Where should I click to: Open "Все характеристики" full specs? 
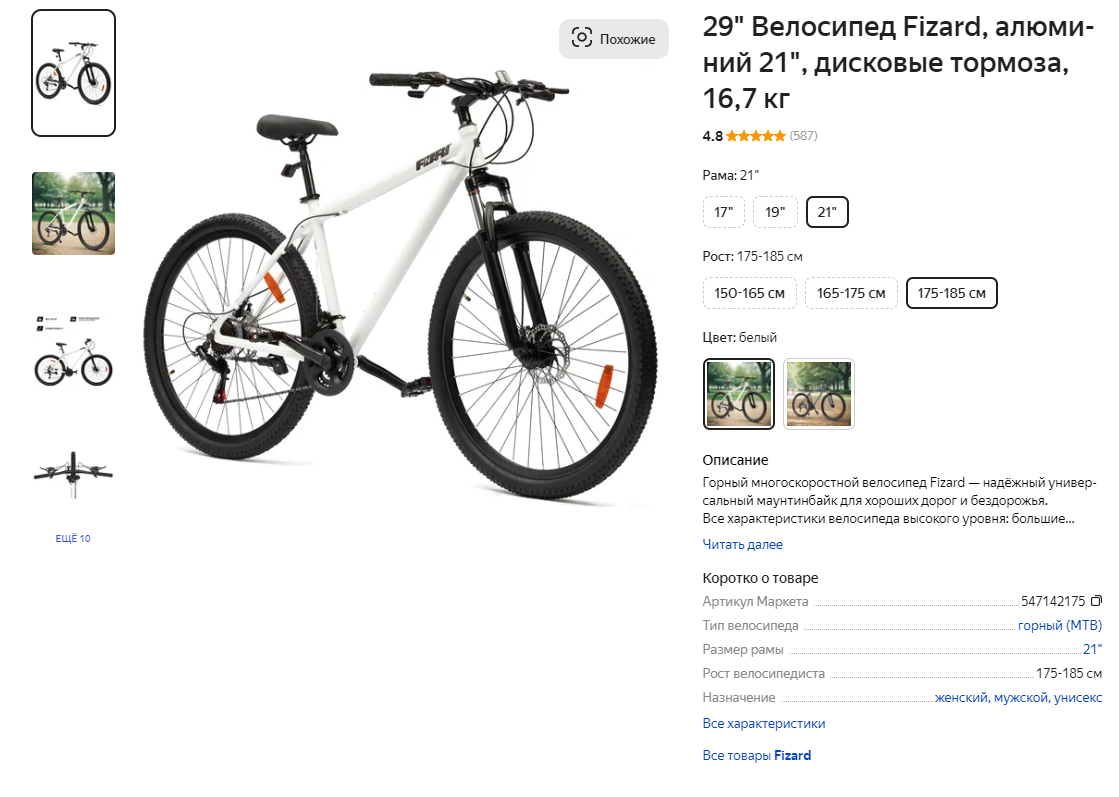pos(763,723)
